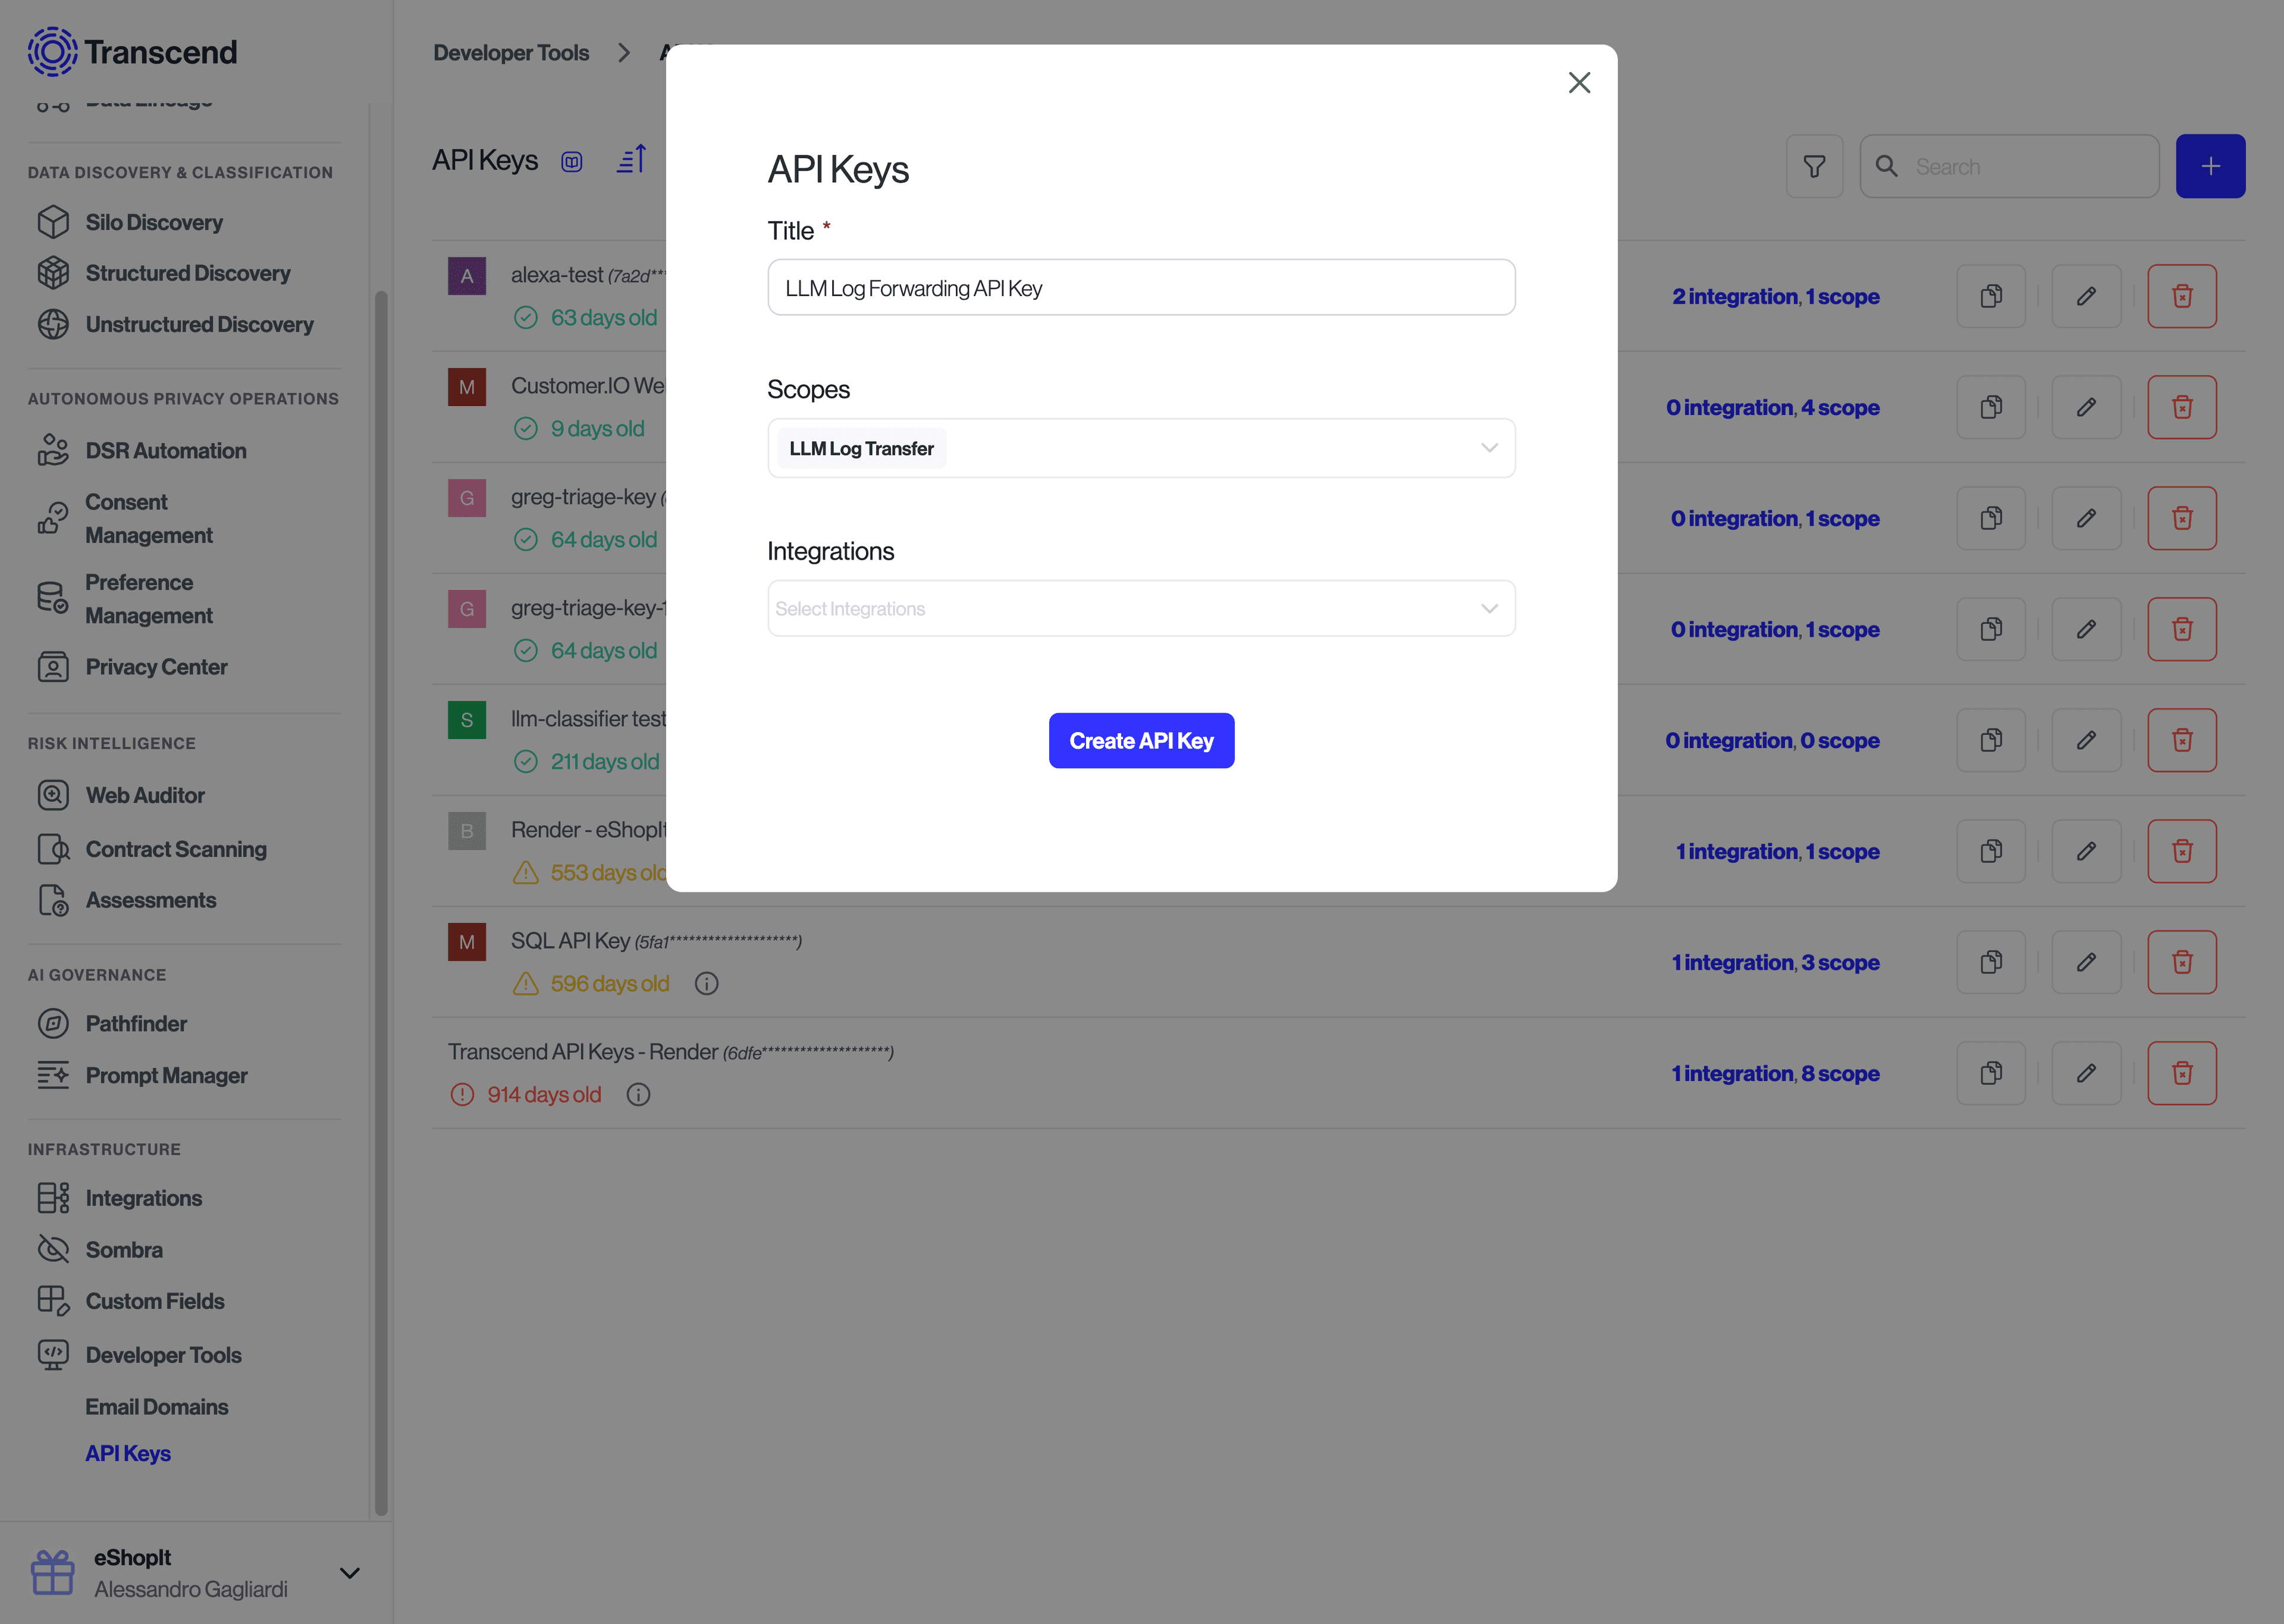Click the Prompt Manager icon
Image resolution: width=2284 pixels, height=1624 pixels.
[53, 1075]
